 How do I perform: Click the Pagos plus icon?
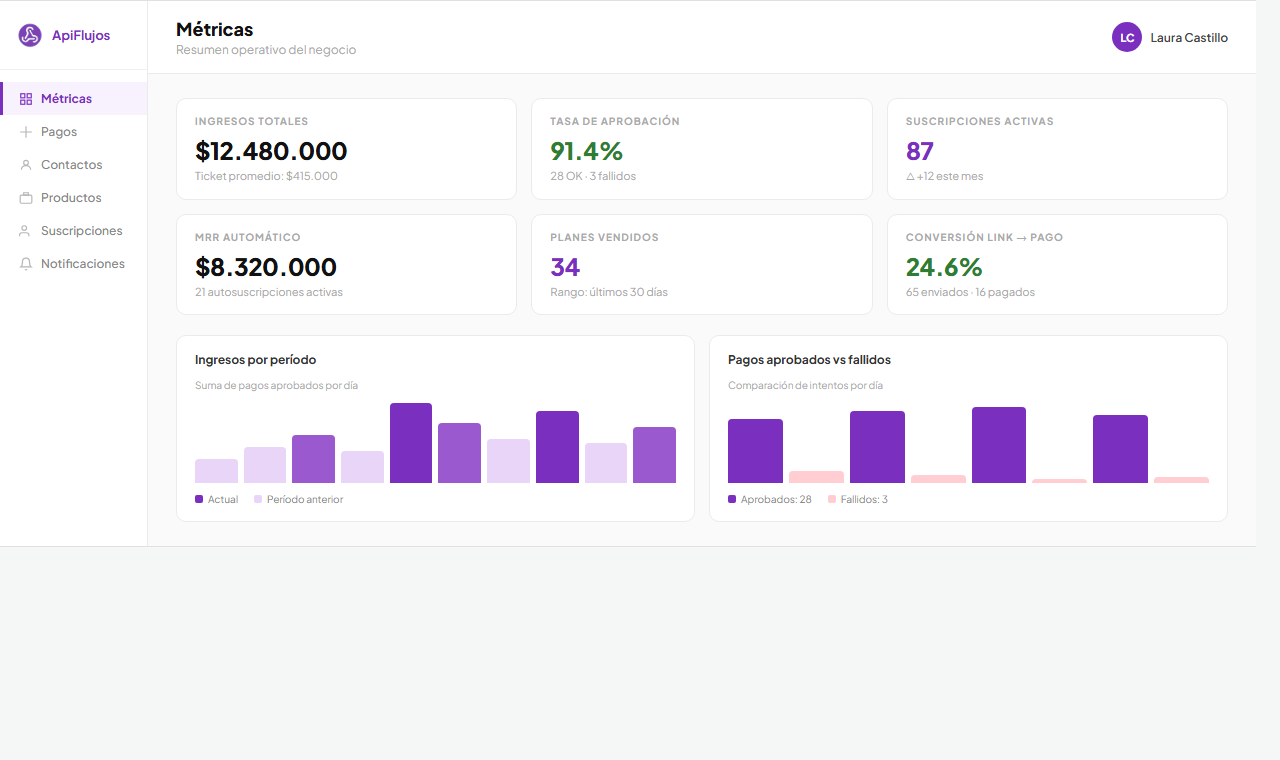click(26, 132)
